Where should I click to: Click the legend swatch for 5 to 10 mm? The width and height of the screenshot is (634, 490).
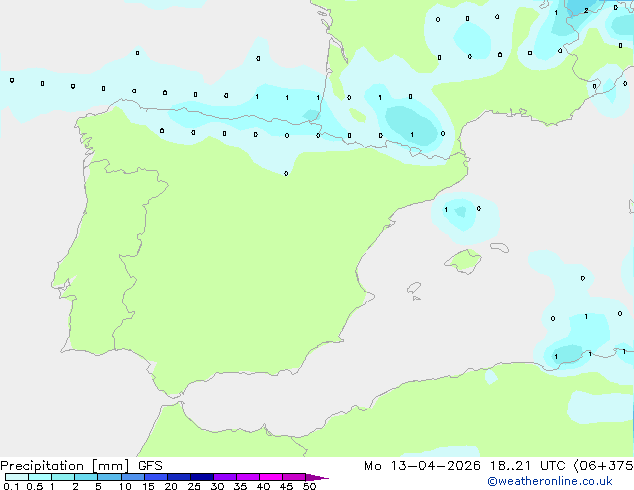(109, 477)
